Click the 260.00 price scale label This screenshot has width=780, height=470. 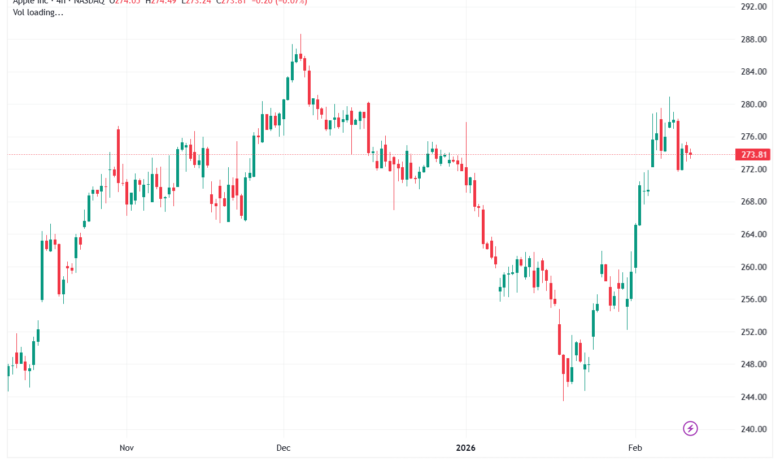tap(753, 267)
